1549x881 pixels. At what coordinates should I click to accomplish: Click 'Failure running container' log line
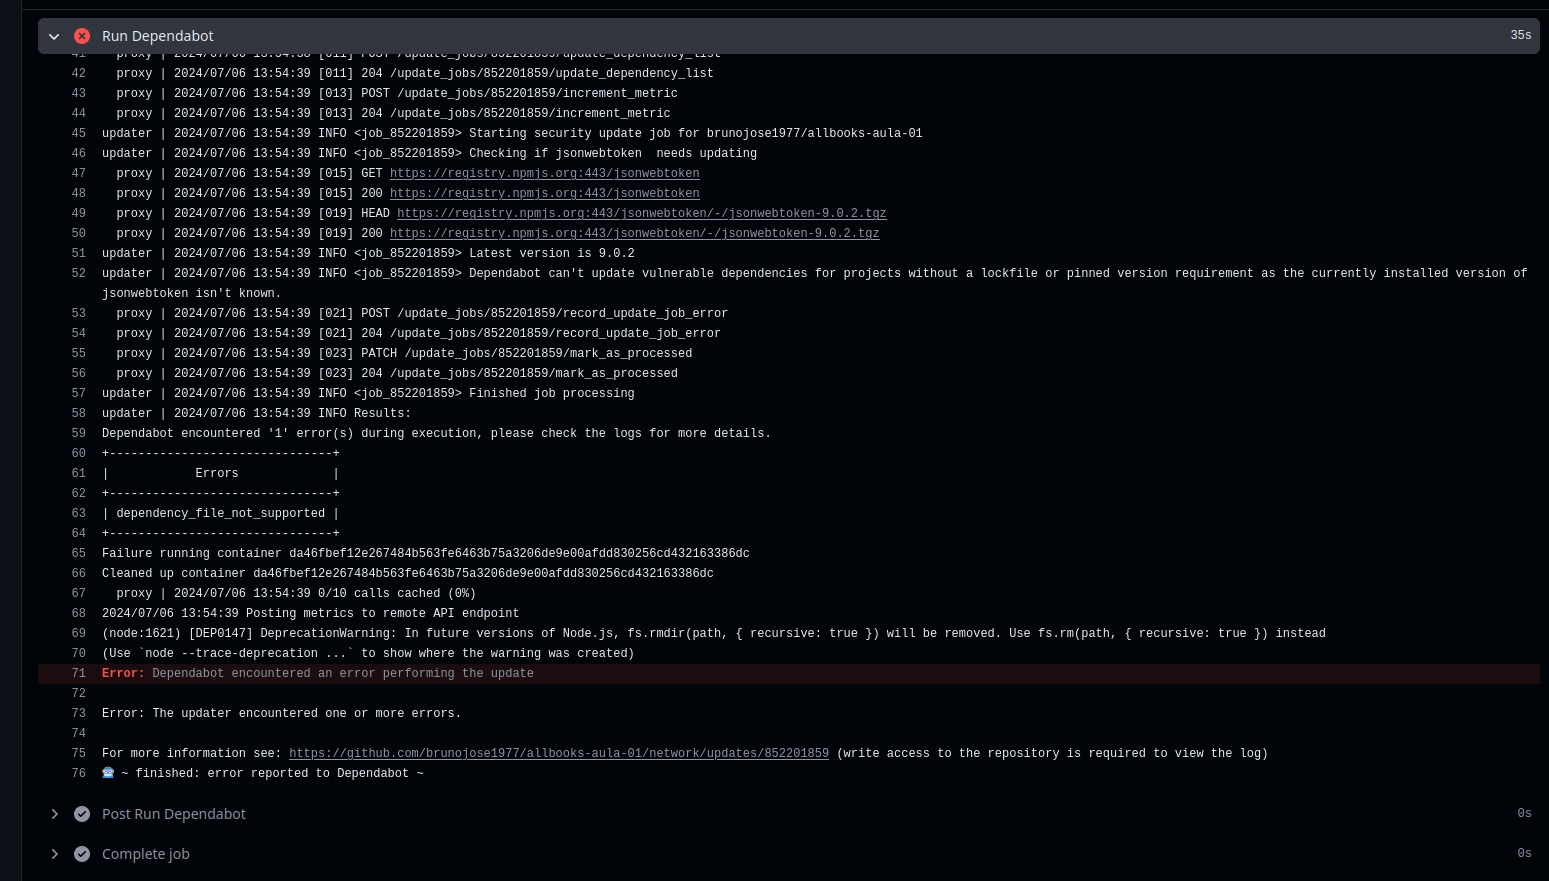[x=426, y=553]
